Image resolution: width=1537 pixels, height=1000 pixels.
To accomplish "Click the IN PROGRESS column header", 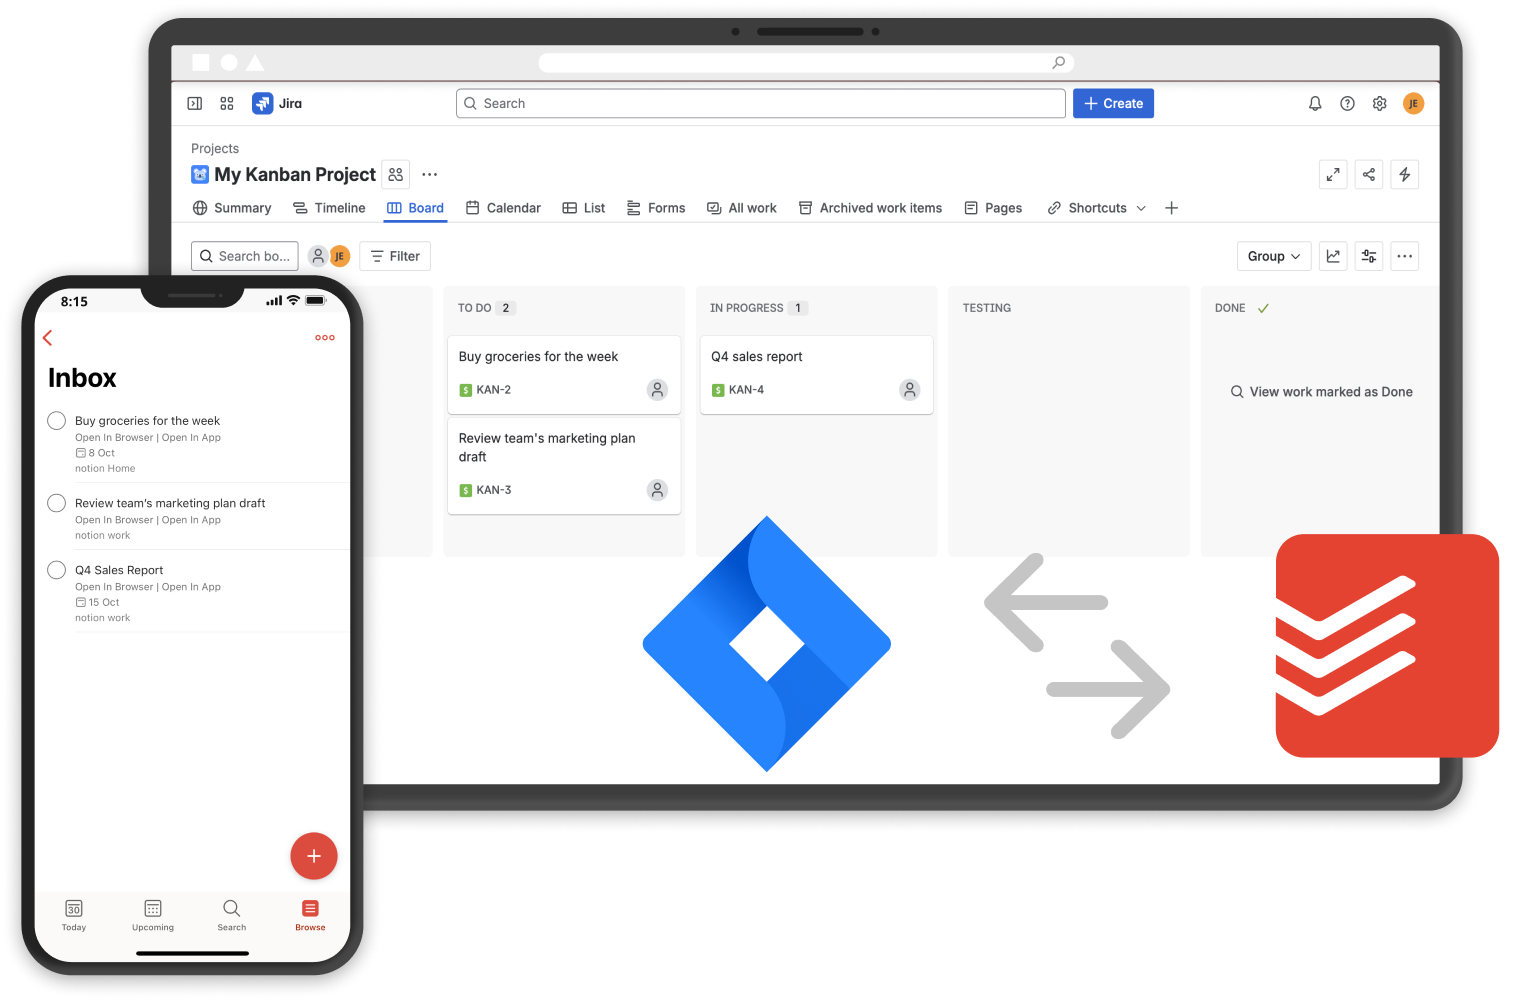I will 747,308.
